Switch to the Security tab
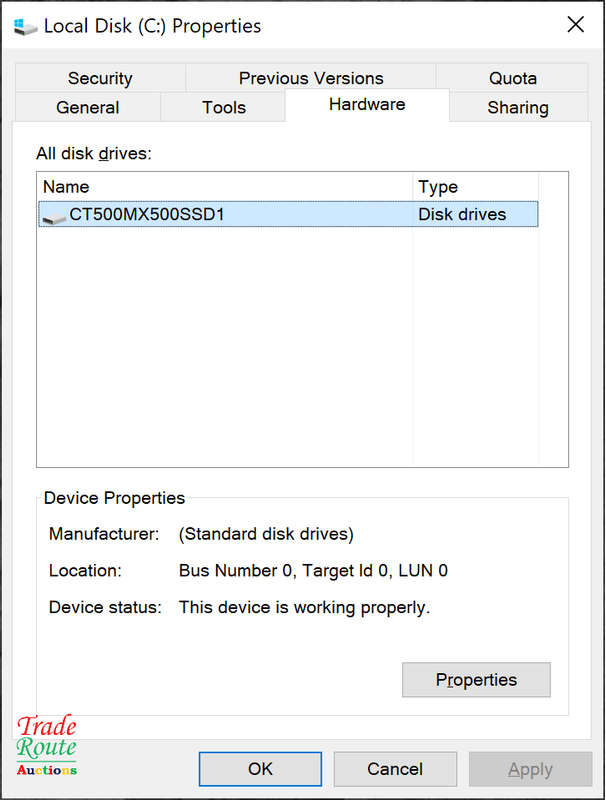The width and height of the screenshot is (606, 800). tap(100, 78)
